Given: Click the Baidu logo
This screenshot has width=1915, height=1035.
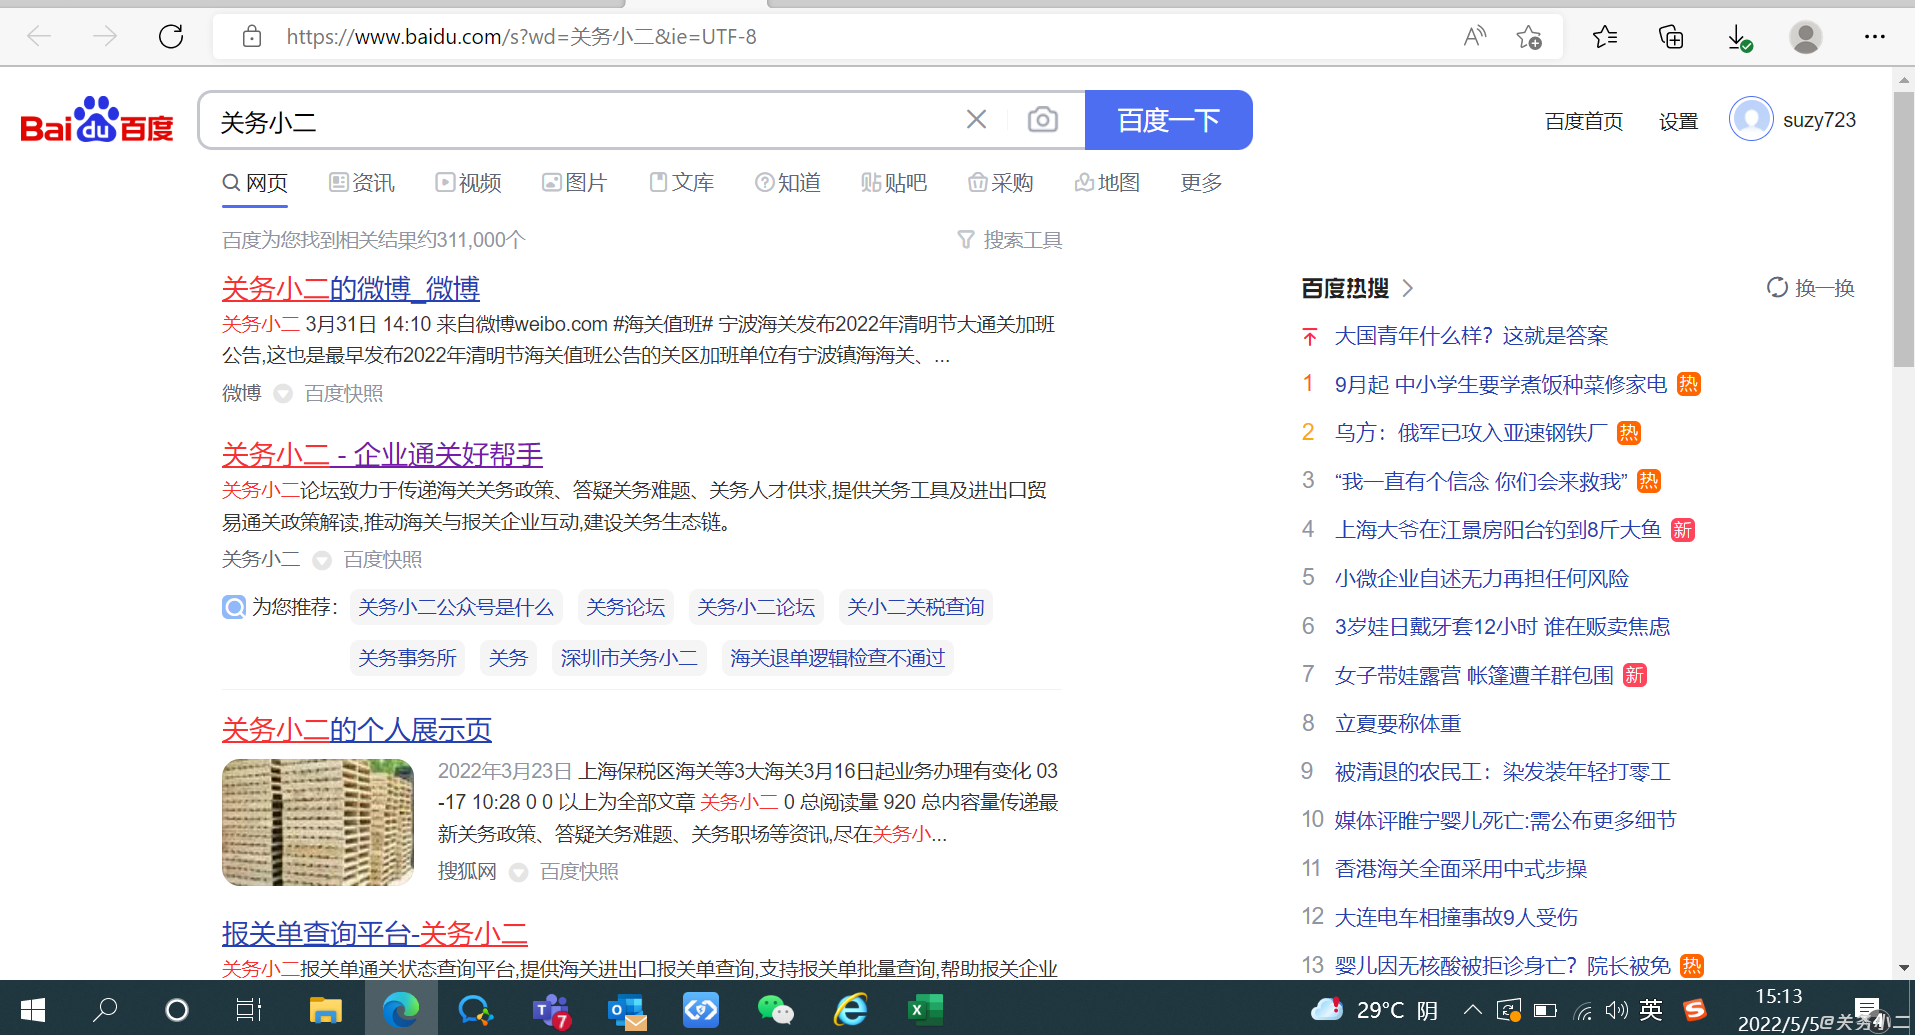Looking at the screenshot, I should point(97,121).
